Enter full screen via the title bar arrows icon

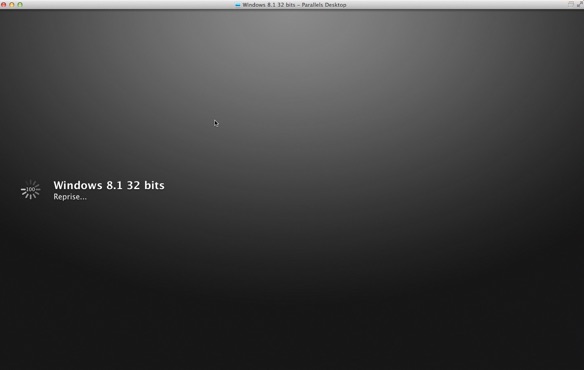[580, 4]
